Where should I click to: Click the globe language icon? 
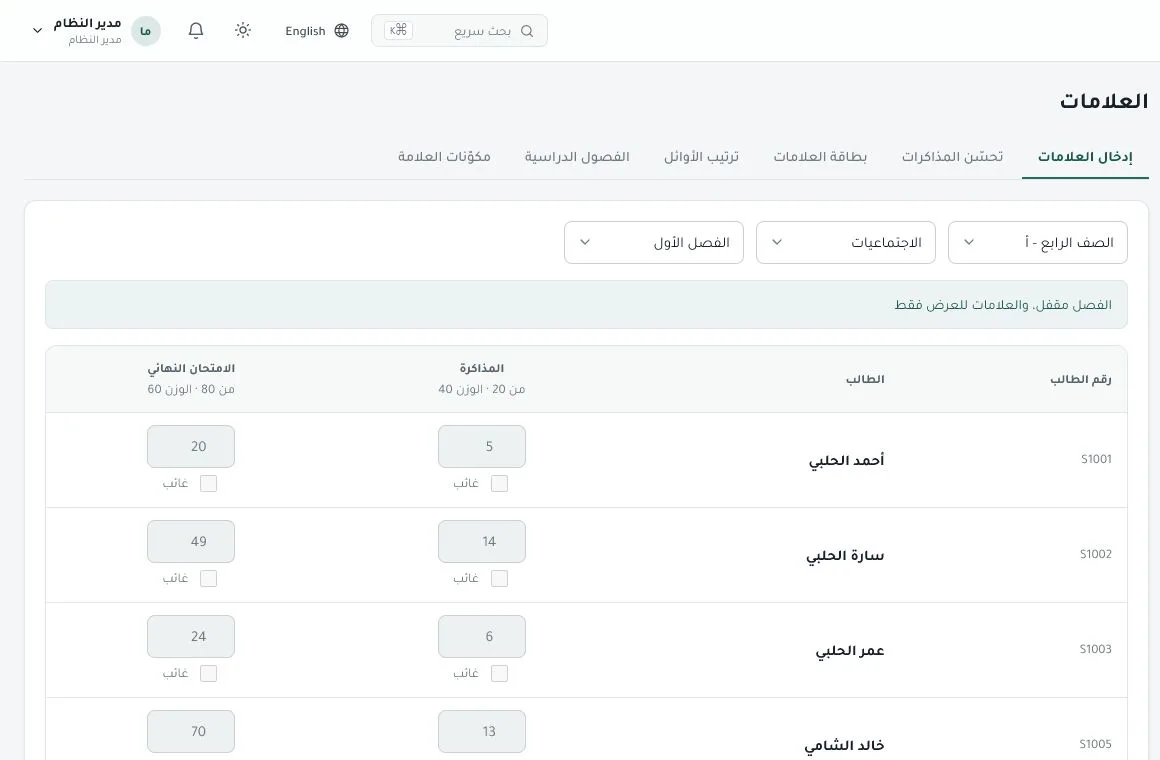(341, 30)
